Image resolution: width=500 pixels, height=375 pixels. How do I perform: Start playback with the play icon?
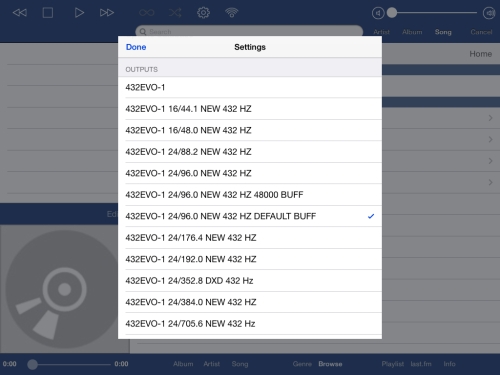(x=79, y=13)
